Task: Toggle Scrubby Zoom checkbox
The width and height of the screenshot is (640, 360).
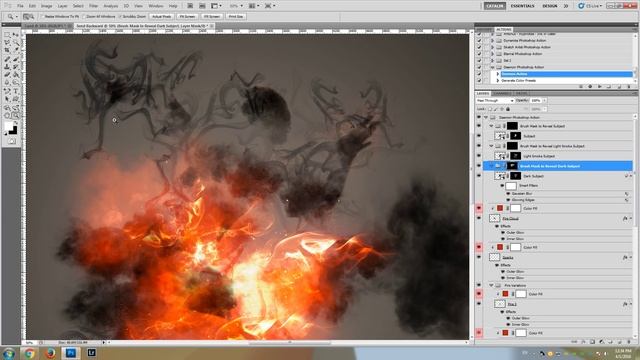Action: [120, 16]
